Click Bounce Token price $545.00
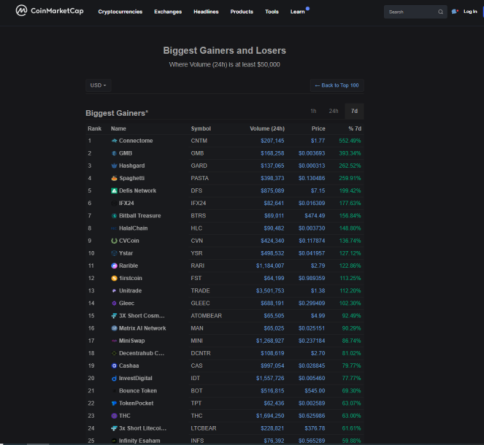Image resolution: width=484 pixels, height=445 pixels. 315,391
